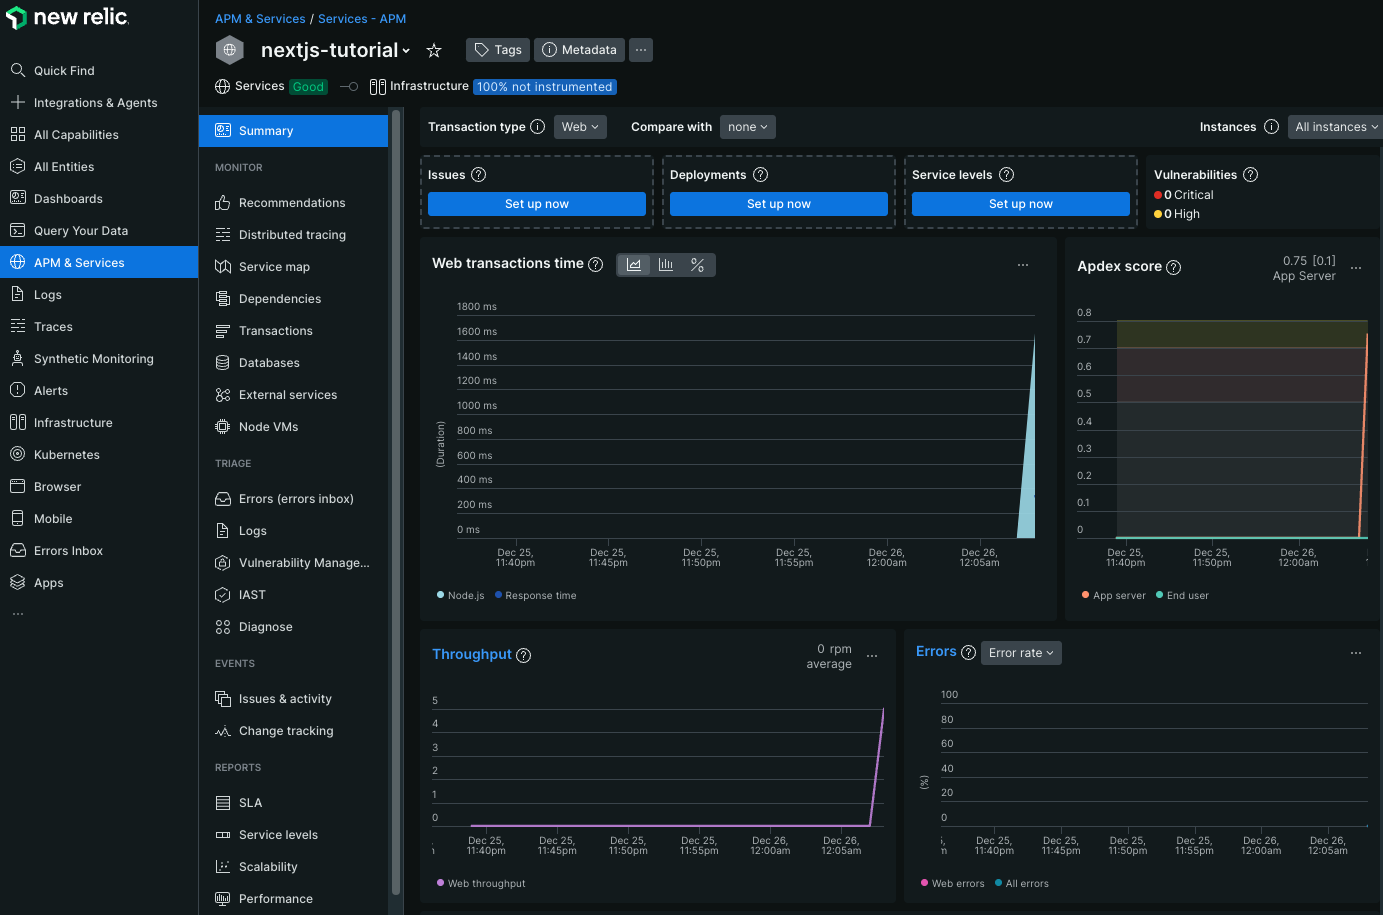Open the Metadata button
This screenshot has height=915, width=1383.
(579, 50)
